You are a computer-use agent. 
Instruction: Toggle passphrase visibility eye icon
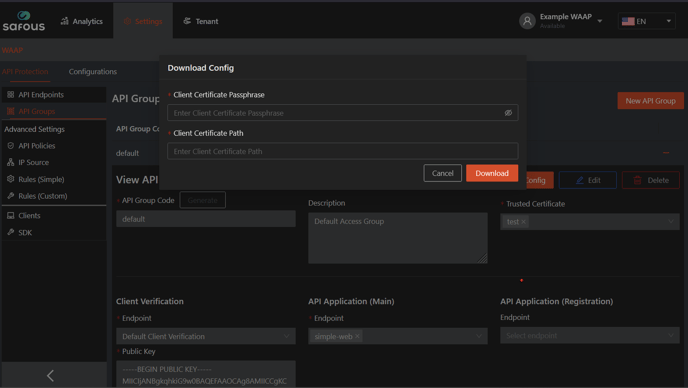point(508,113)
